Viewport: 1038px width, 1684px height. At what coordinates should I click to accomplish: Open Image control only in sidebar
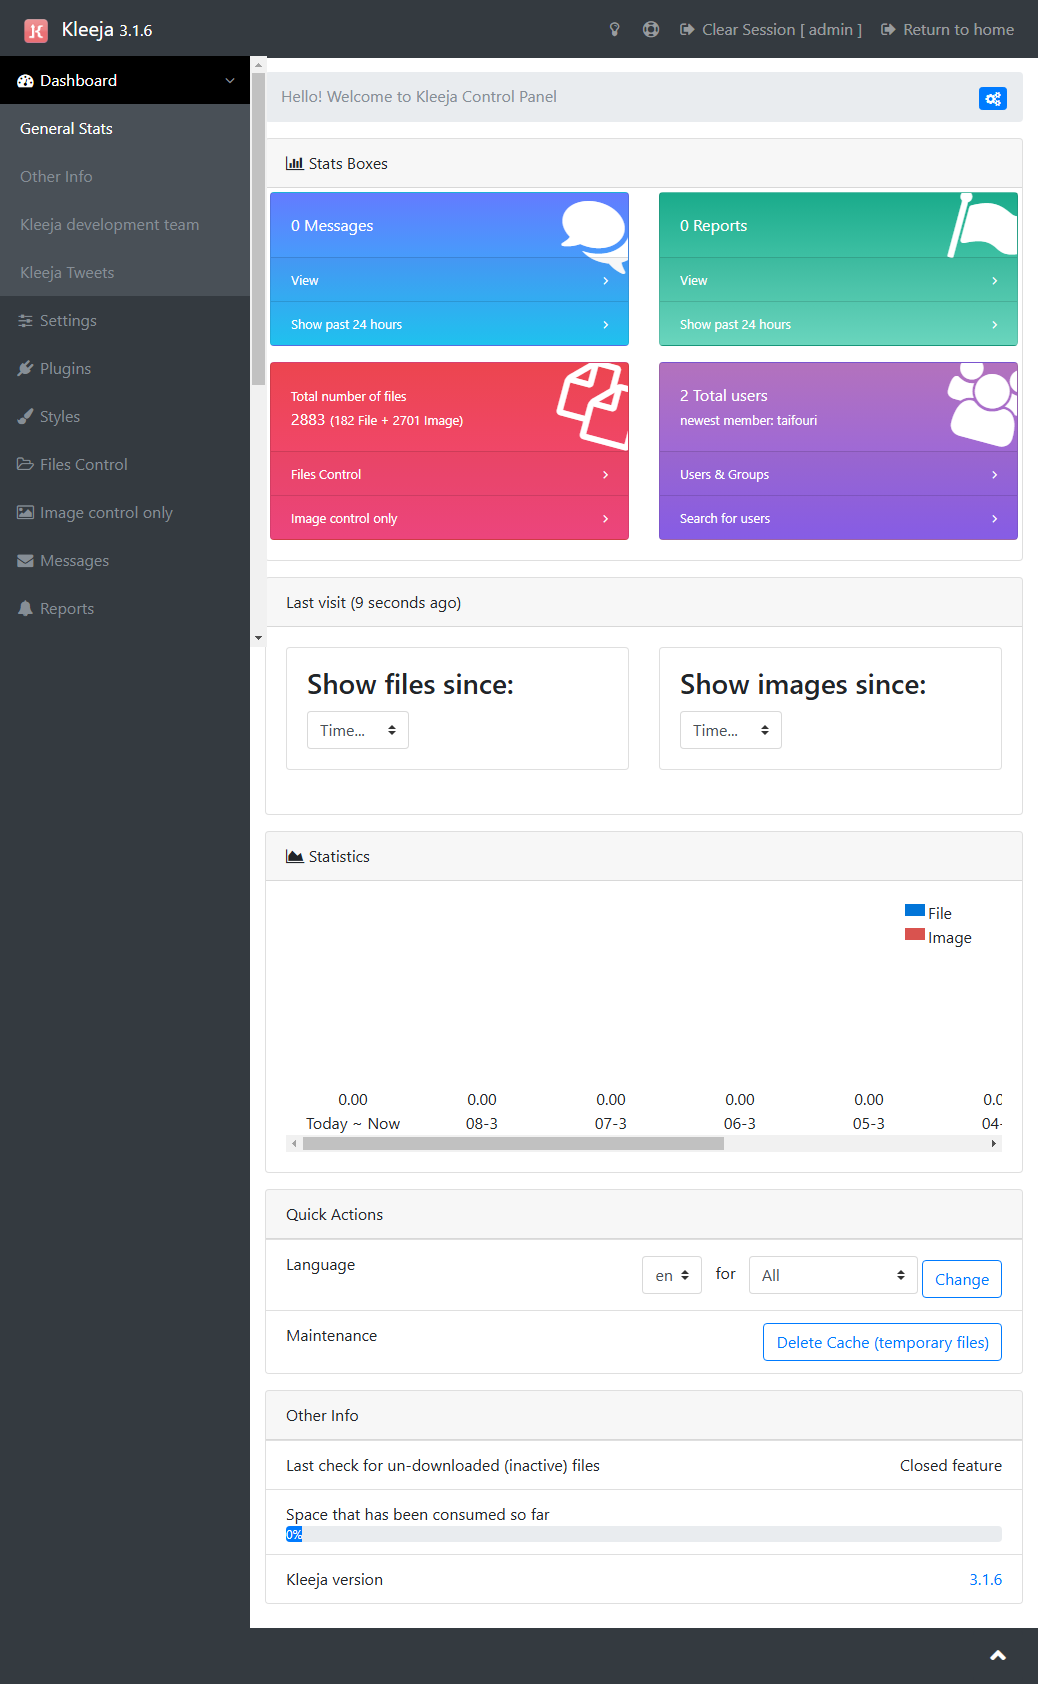125,512
